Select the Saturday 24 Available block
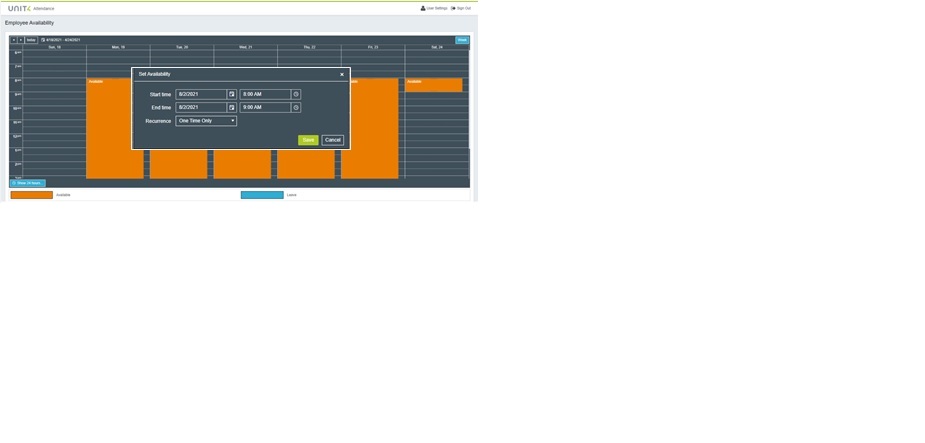The width and height of the screenshot is (925, 443). pos(434,85)
